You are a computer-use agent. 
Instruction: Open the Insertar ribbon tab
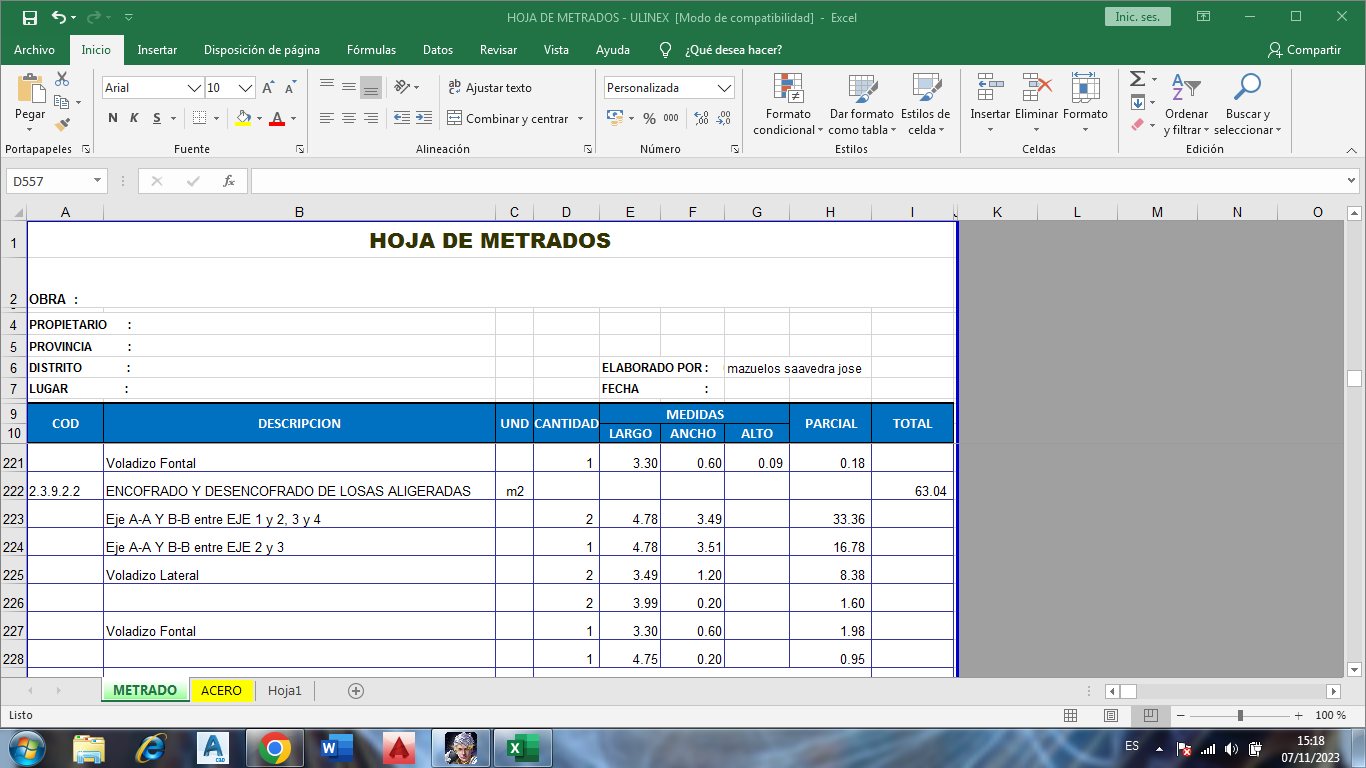(157, 50)
